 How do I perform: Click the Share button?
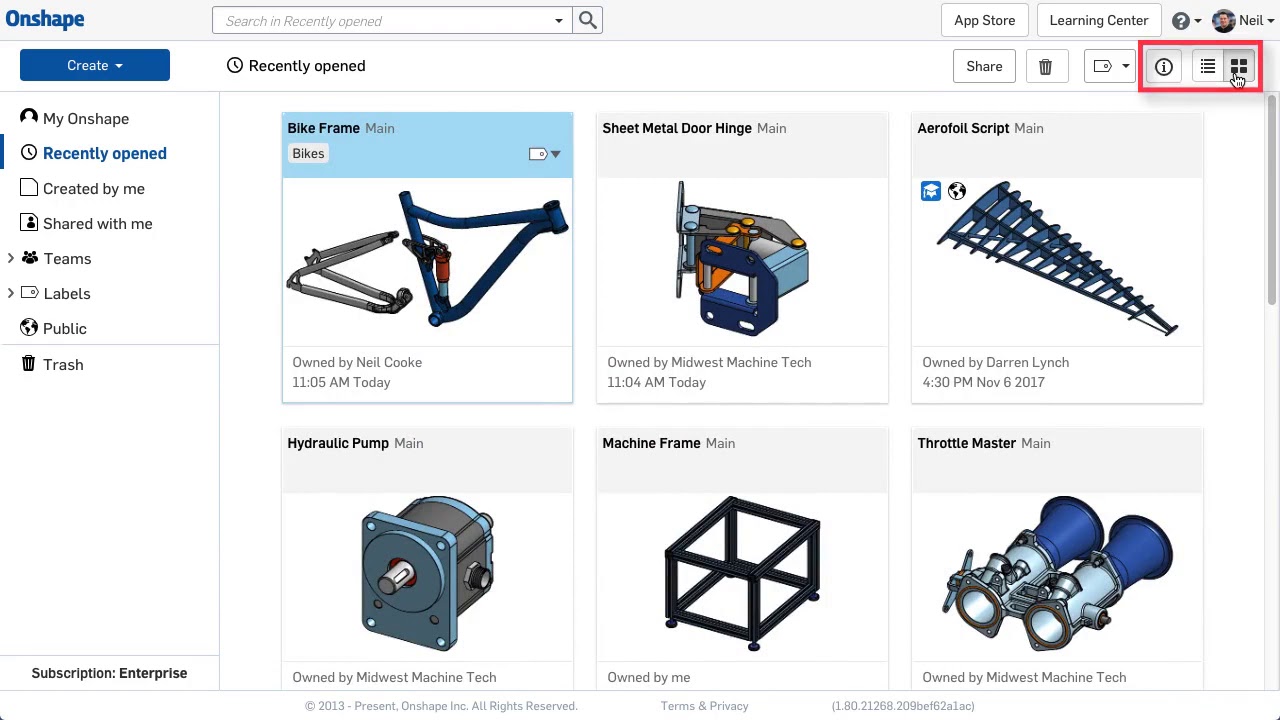(x=984, y=66)
